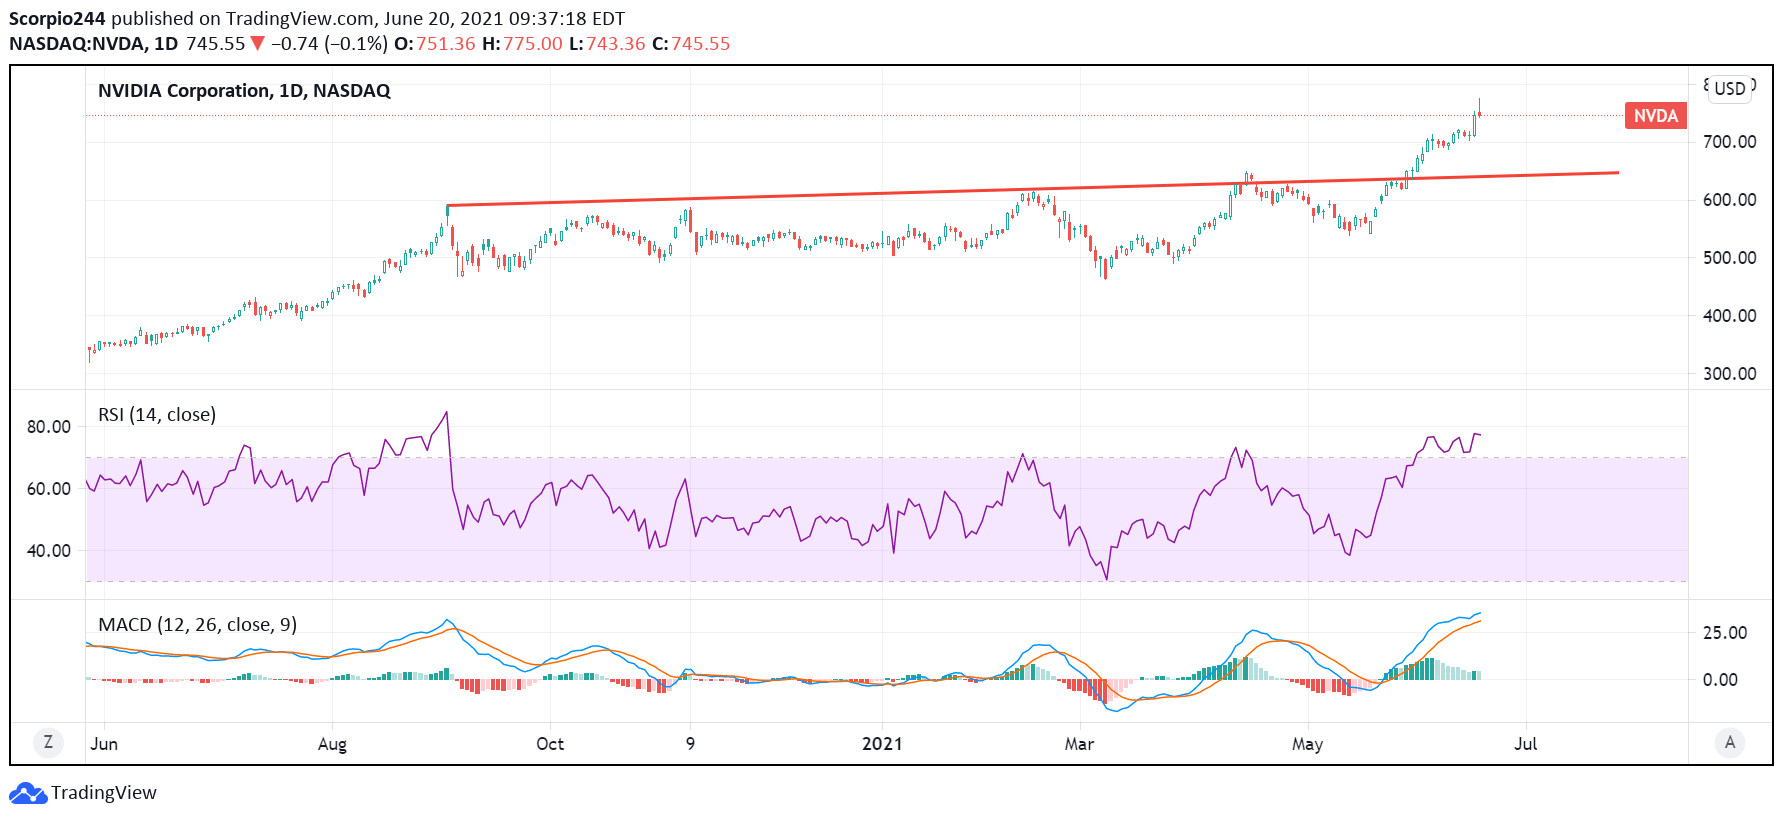The width and height of the screenshot is (1783, 820).
Task: Open the TradingView link beside the logo
Action: coord(104,793)
